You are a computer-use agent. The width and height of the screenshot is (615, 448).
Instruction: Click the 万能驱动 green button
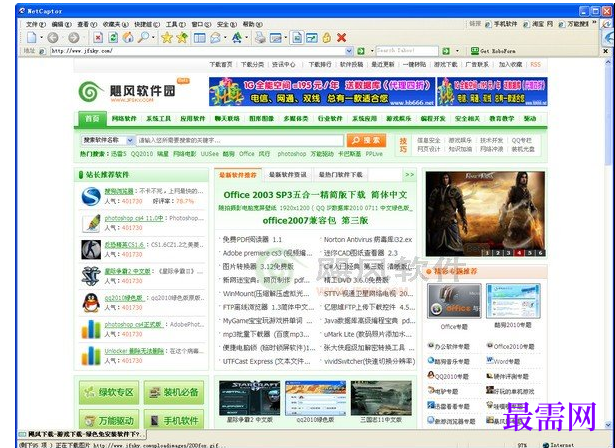pos(109,420)
